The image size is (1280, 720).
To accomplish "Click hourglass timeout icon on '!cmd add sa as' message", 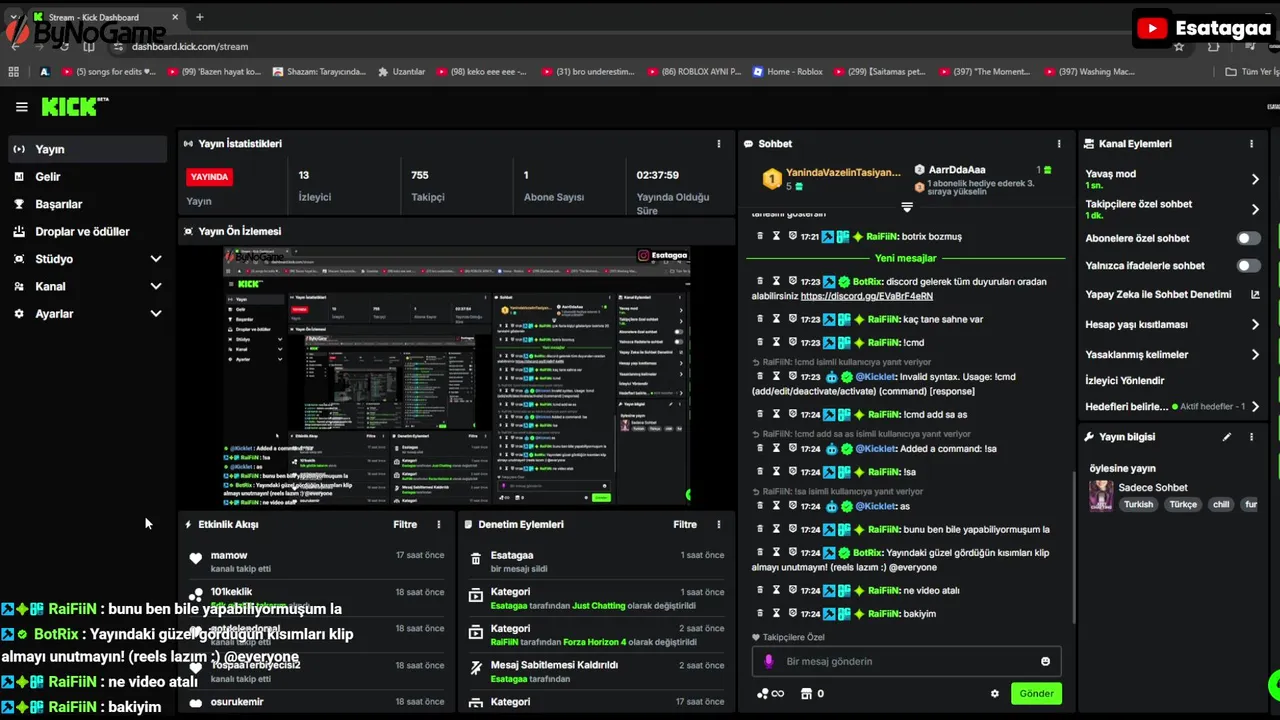I will [776, 415].
